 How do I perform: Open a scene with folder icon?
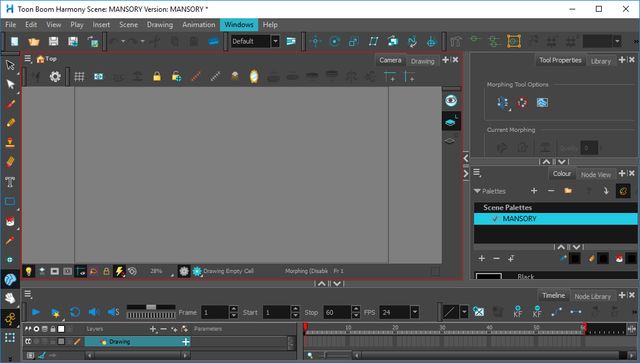34,41
